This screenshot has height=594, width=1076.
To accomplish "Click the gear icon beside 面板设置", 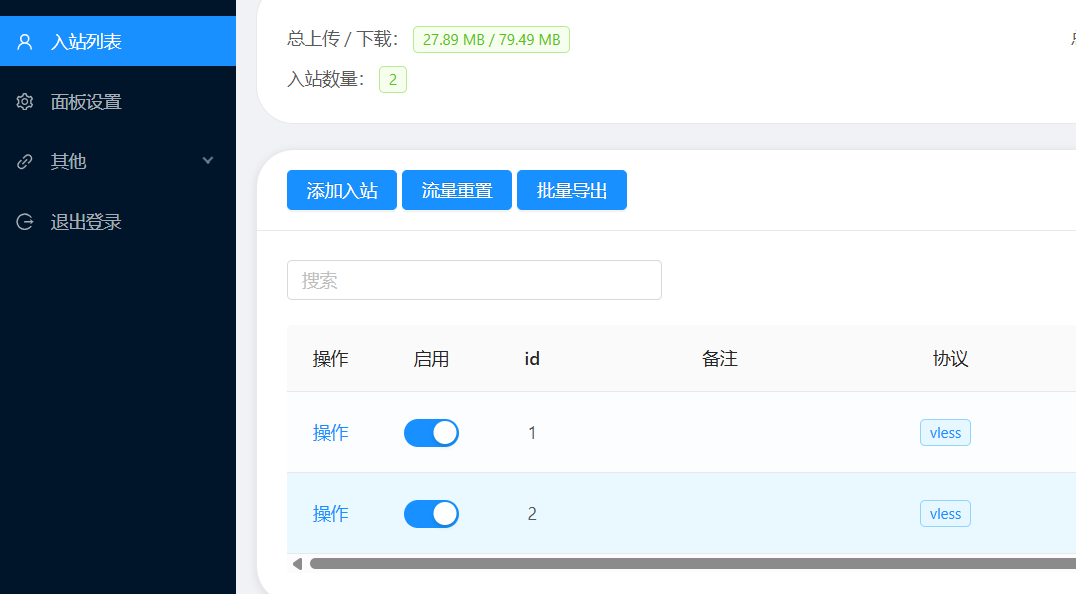I will pyautogui.click(x=25, y=102).
